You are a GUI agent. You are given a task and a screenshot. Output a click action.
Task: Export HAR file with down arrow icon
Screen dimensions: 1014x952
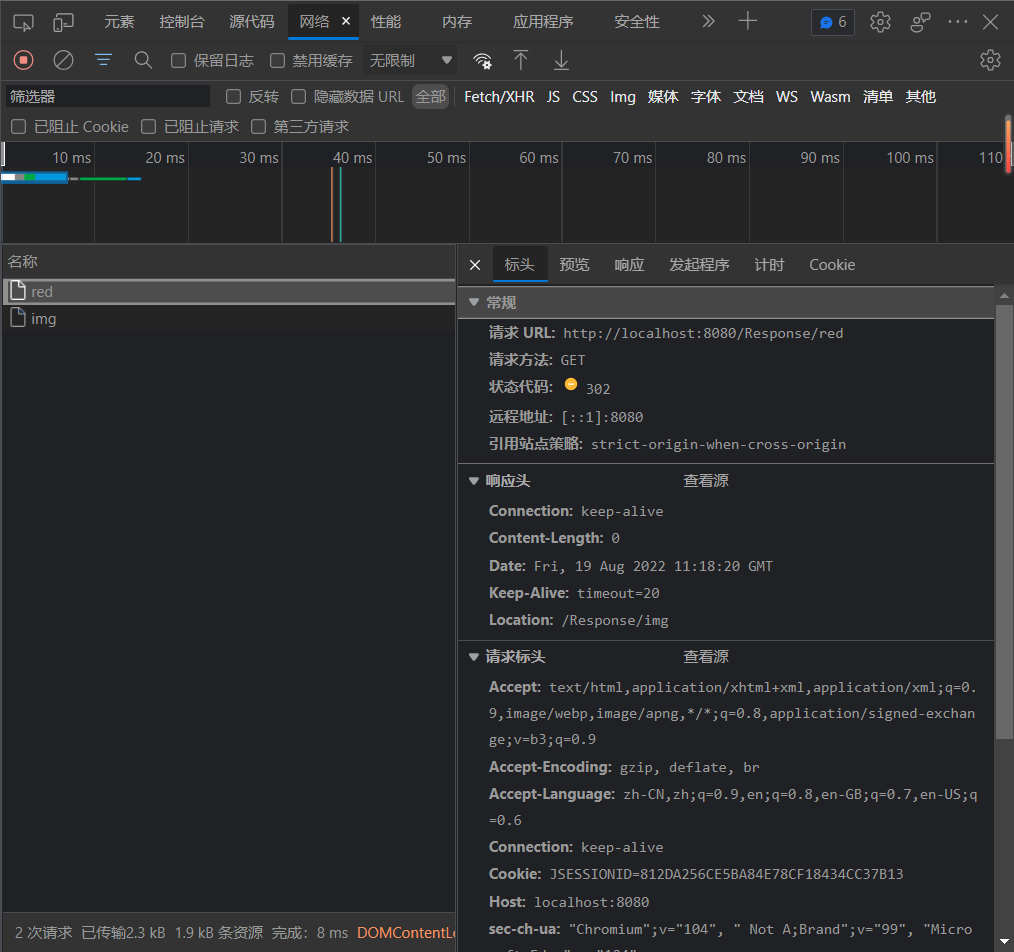[561, 60]
